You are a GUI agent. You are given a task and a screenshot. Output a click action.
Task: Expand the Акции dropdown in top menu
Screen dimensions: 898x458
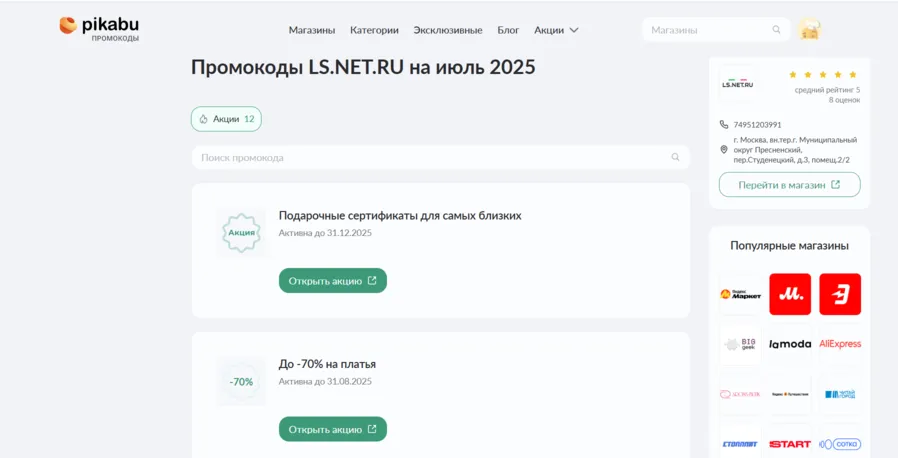coord(556,30)
